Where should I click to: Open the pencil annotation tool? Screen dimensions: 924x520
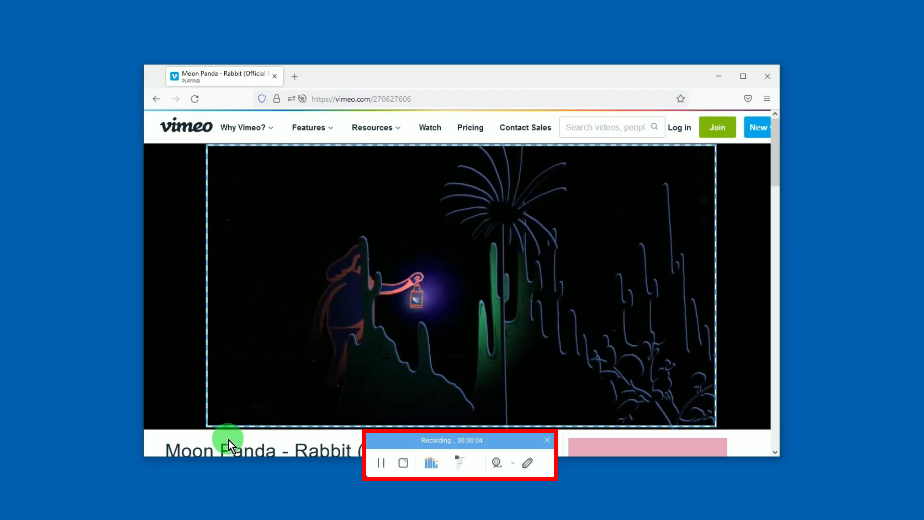click(527, 463)
